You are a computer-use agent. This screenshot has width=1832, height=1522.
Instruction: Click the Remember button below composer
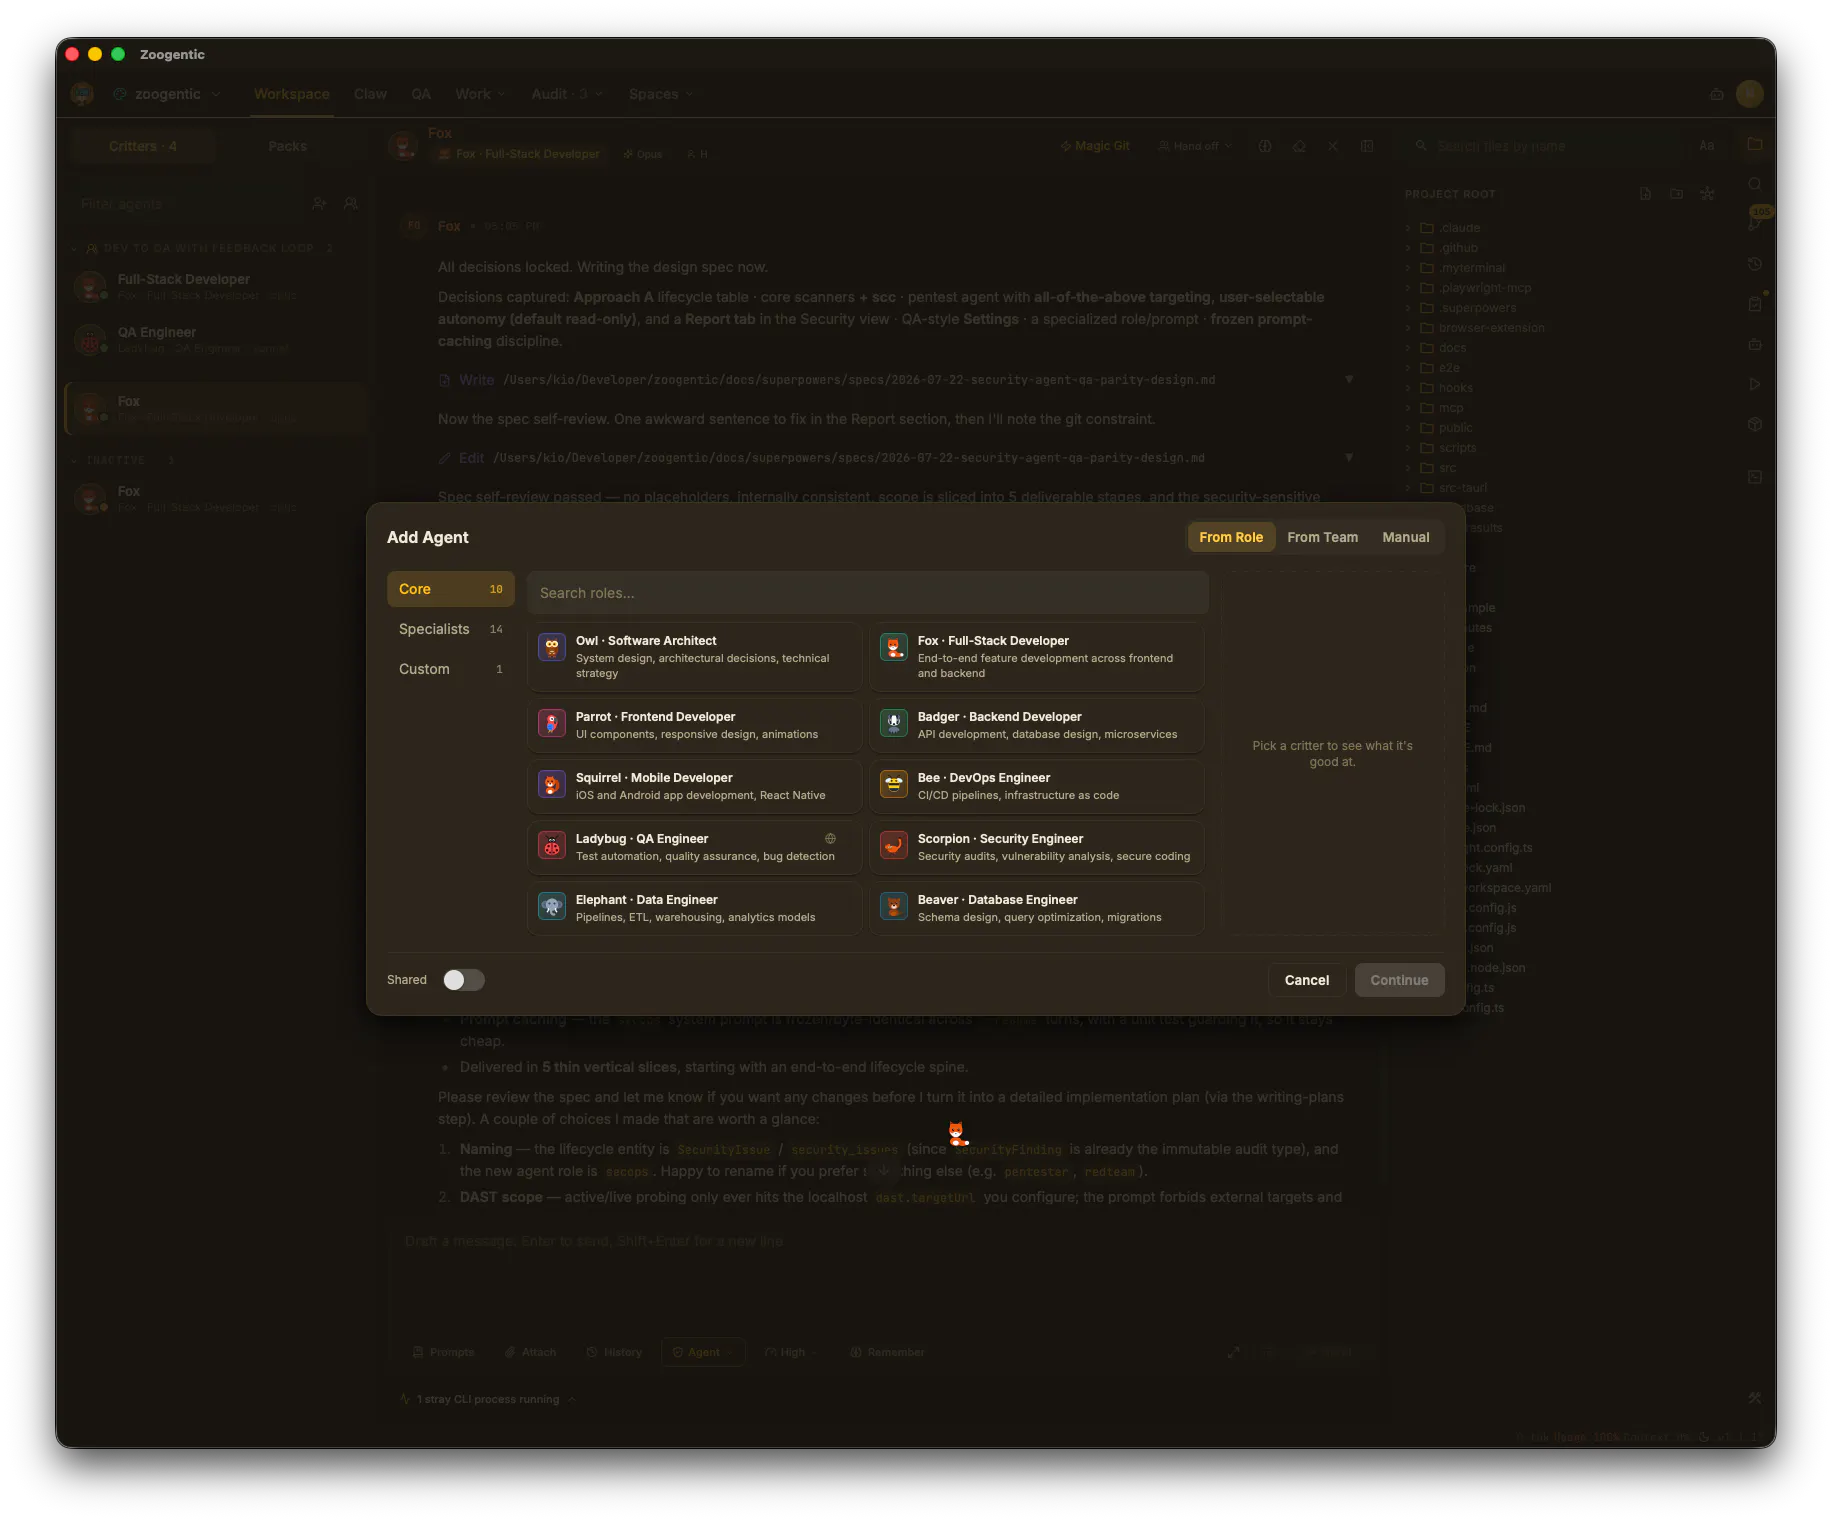pos(887,1352)
